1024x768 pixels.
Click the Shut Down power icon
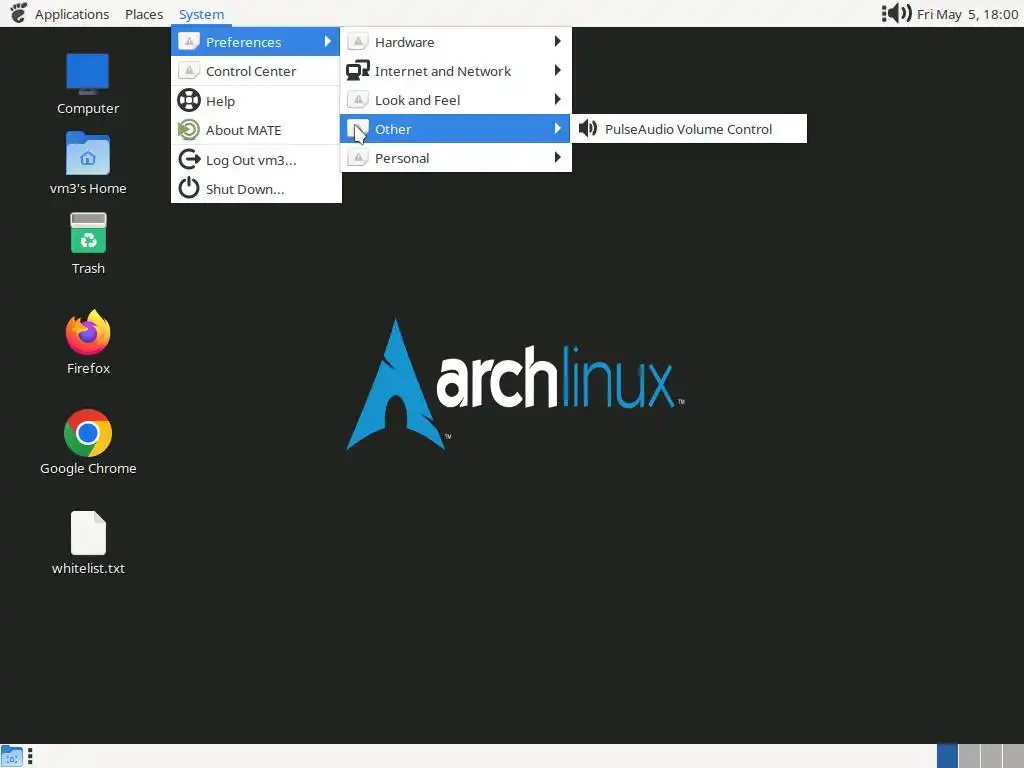[189, 188]
